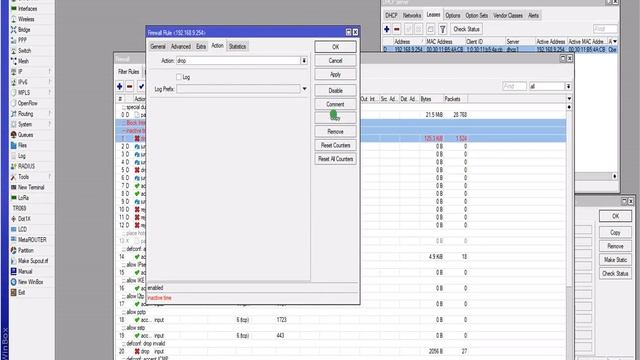Open the Bridge sidebar item
The image size is (640, 360).
click(24, 30)
